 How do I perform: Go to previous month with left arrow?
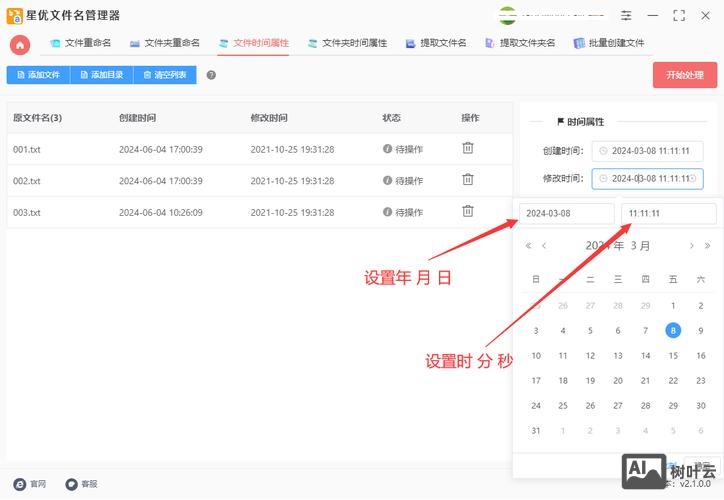[544, 246]
